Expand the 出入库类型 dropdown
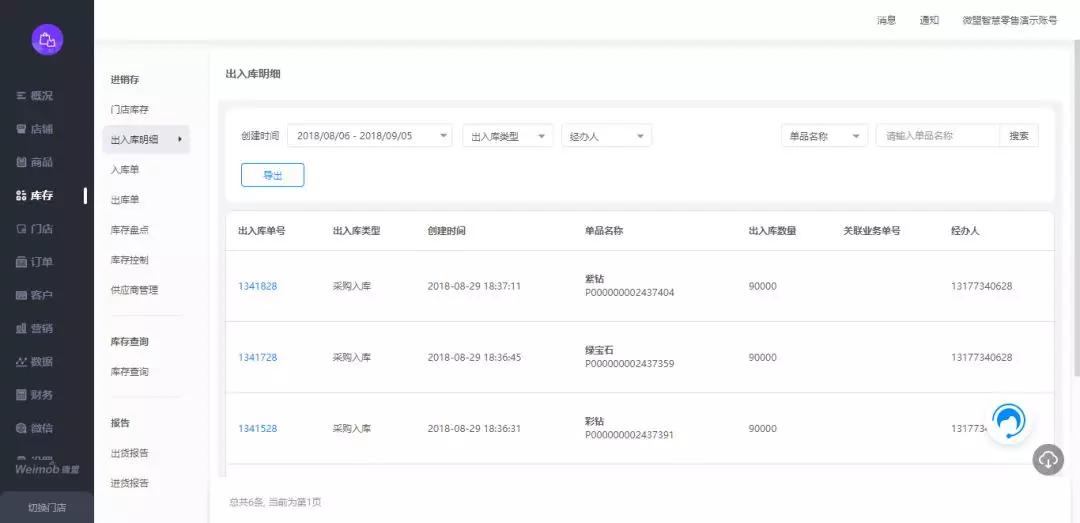Viewport: 1080px width, 523px height. coord(508,136)
